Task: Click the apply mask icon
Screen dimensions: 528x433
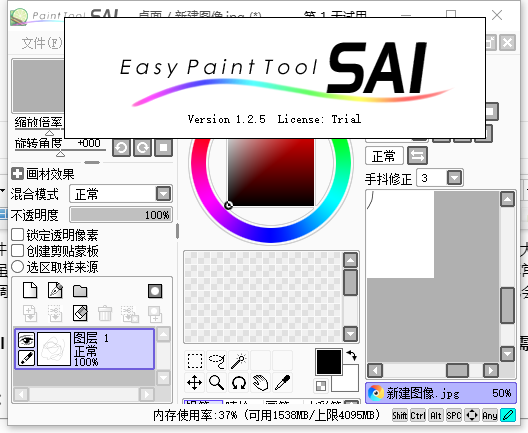Action: 155,314
